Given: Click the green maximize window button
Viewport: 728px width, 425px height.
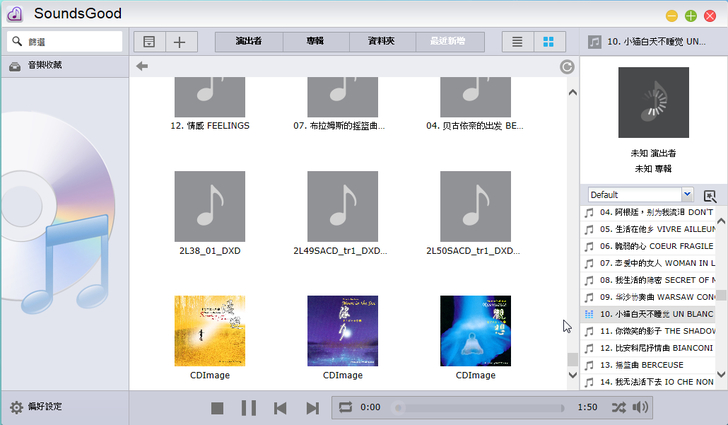Looking at the screenshot, I should pos(691,16).
